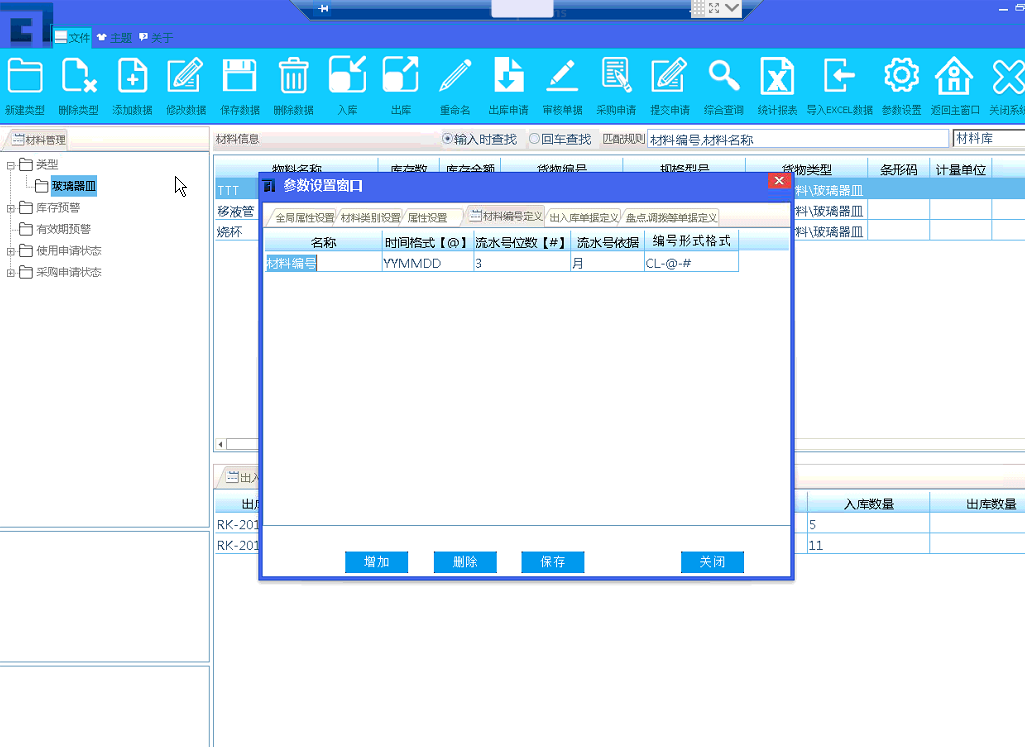Click the 保存 button in the dialog
The width and height of the screenshot is (1025, 747).
pos(552,562)
